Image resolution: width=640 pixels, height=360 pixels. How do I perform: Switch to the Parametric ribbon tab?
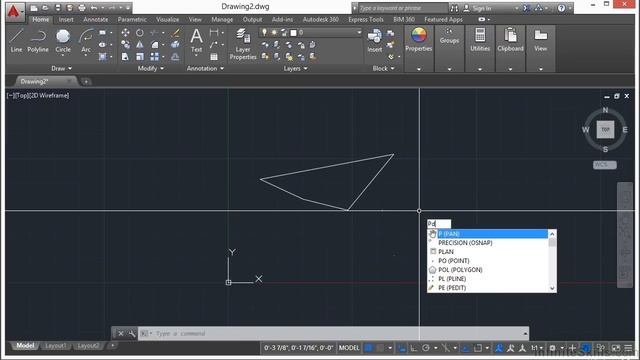[132, 19]
